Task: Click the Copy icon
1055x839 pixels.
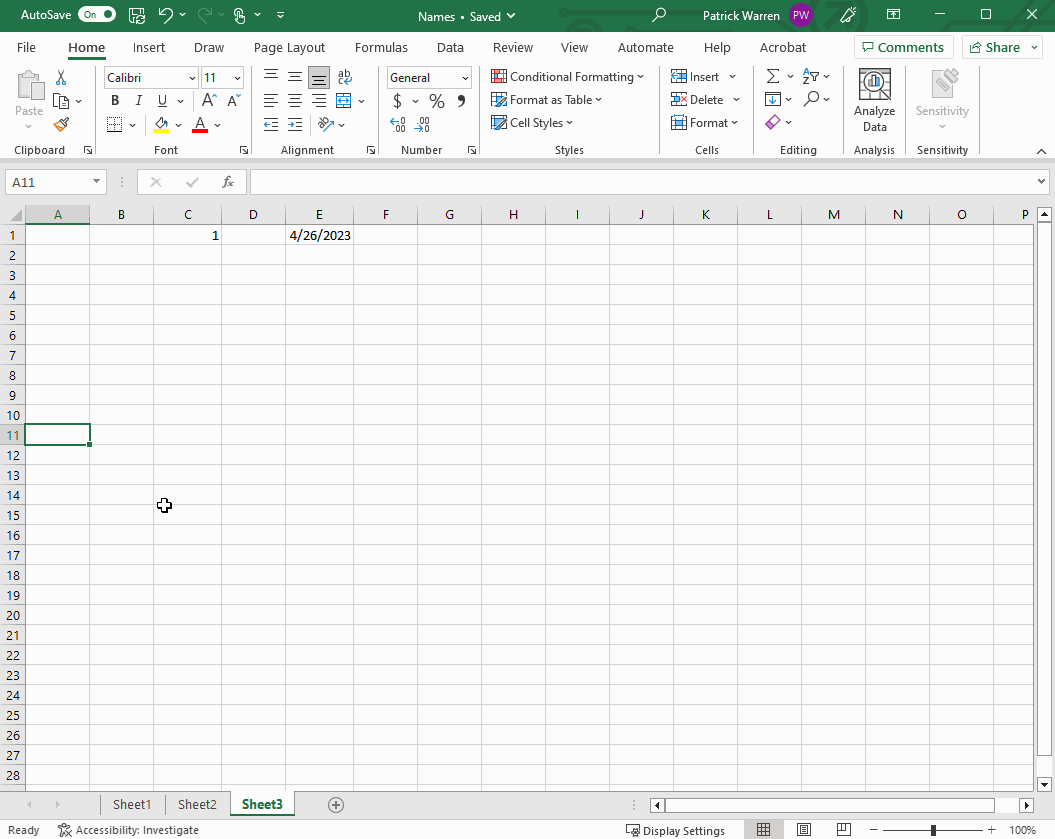Action: click(61, 101)
